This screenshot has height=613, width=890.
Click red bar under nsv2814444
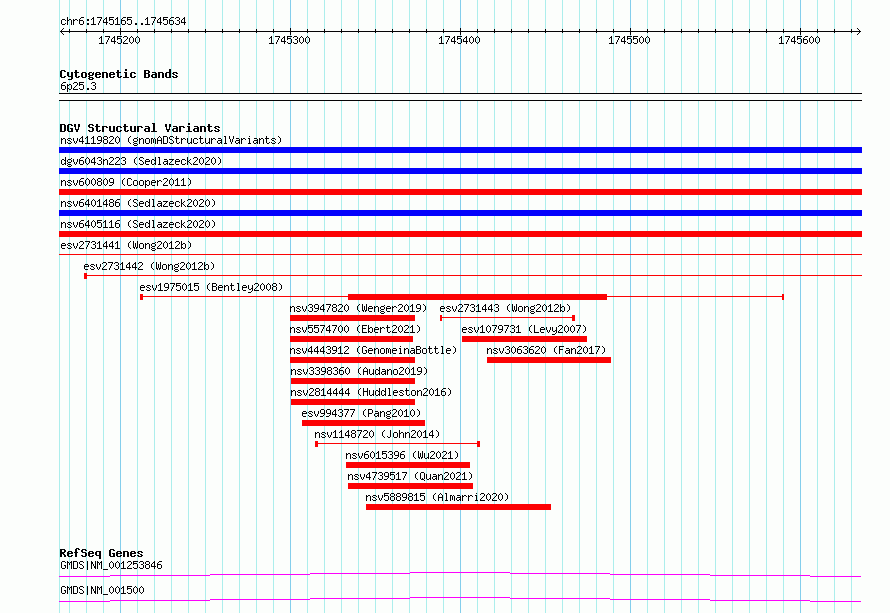coord(352,402)
